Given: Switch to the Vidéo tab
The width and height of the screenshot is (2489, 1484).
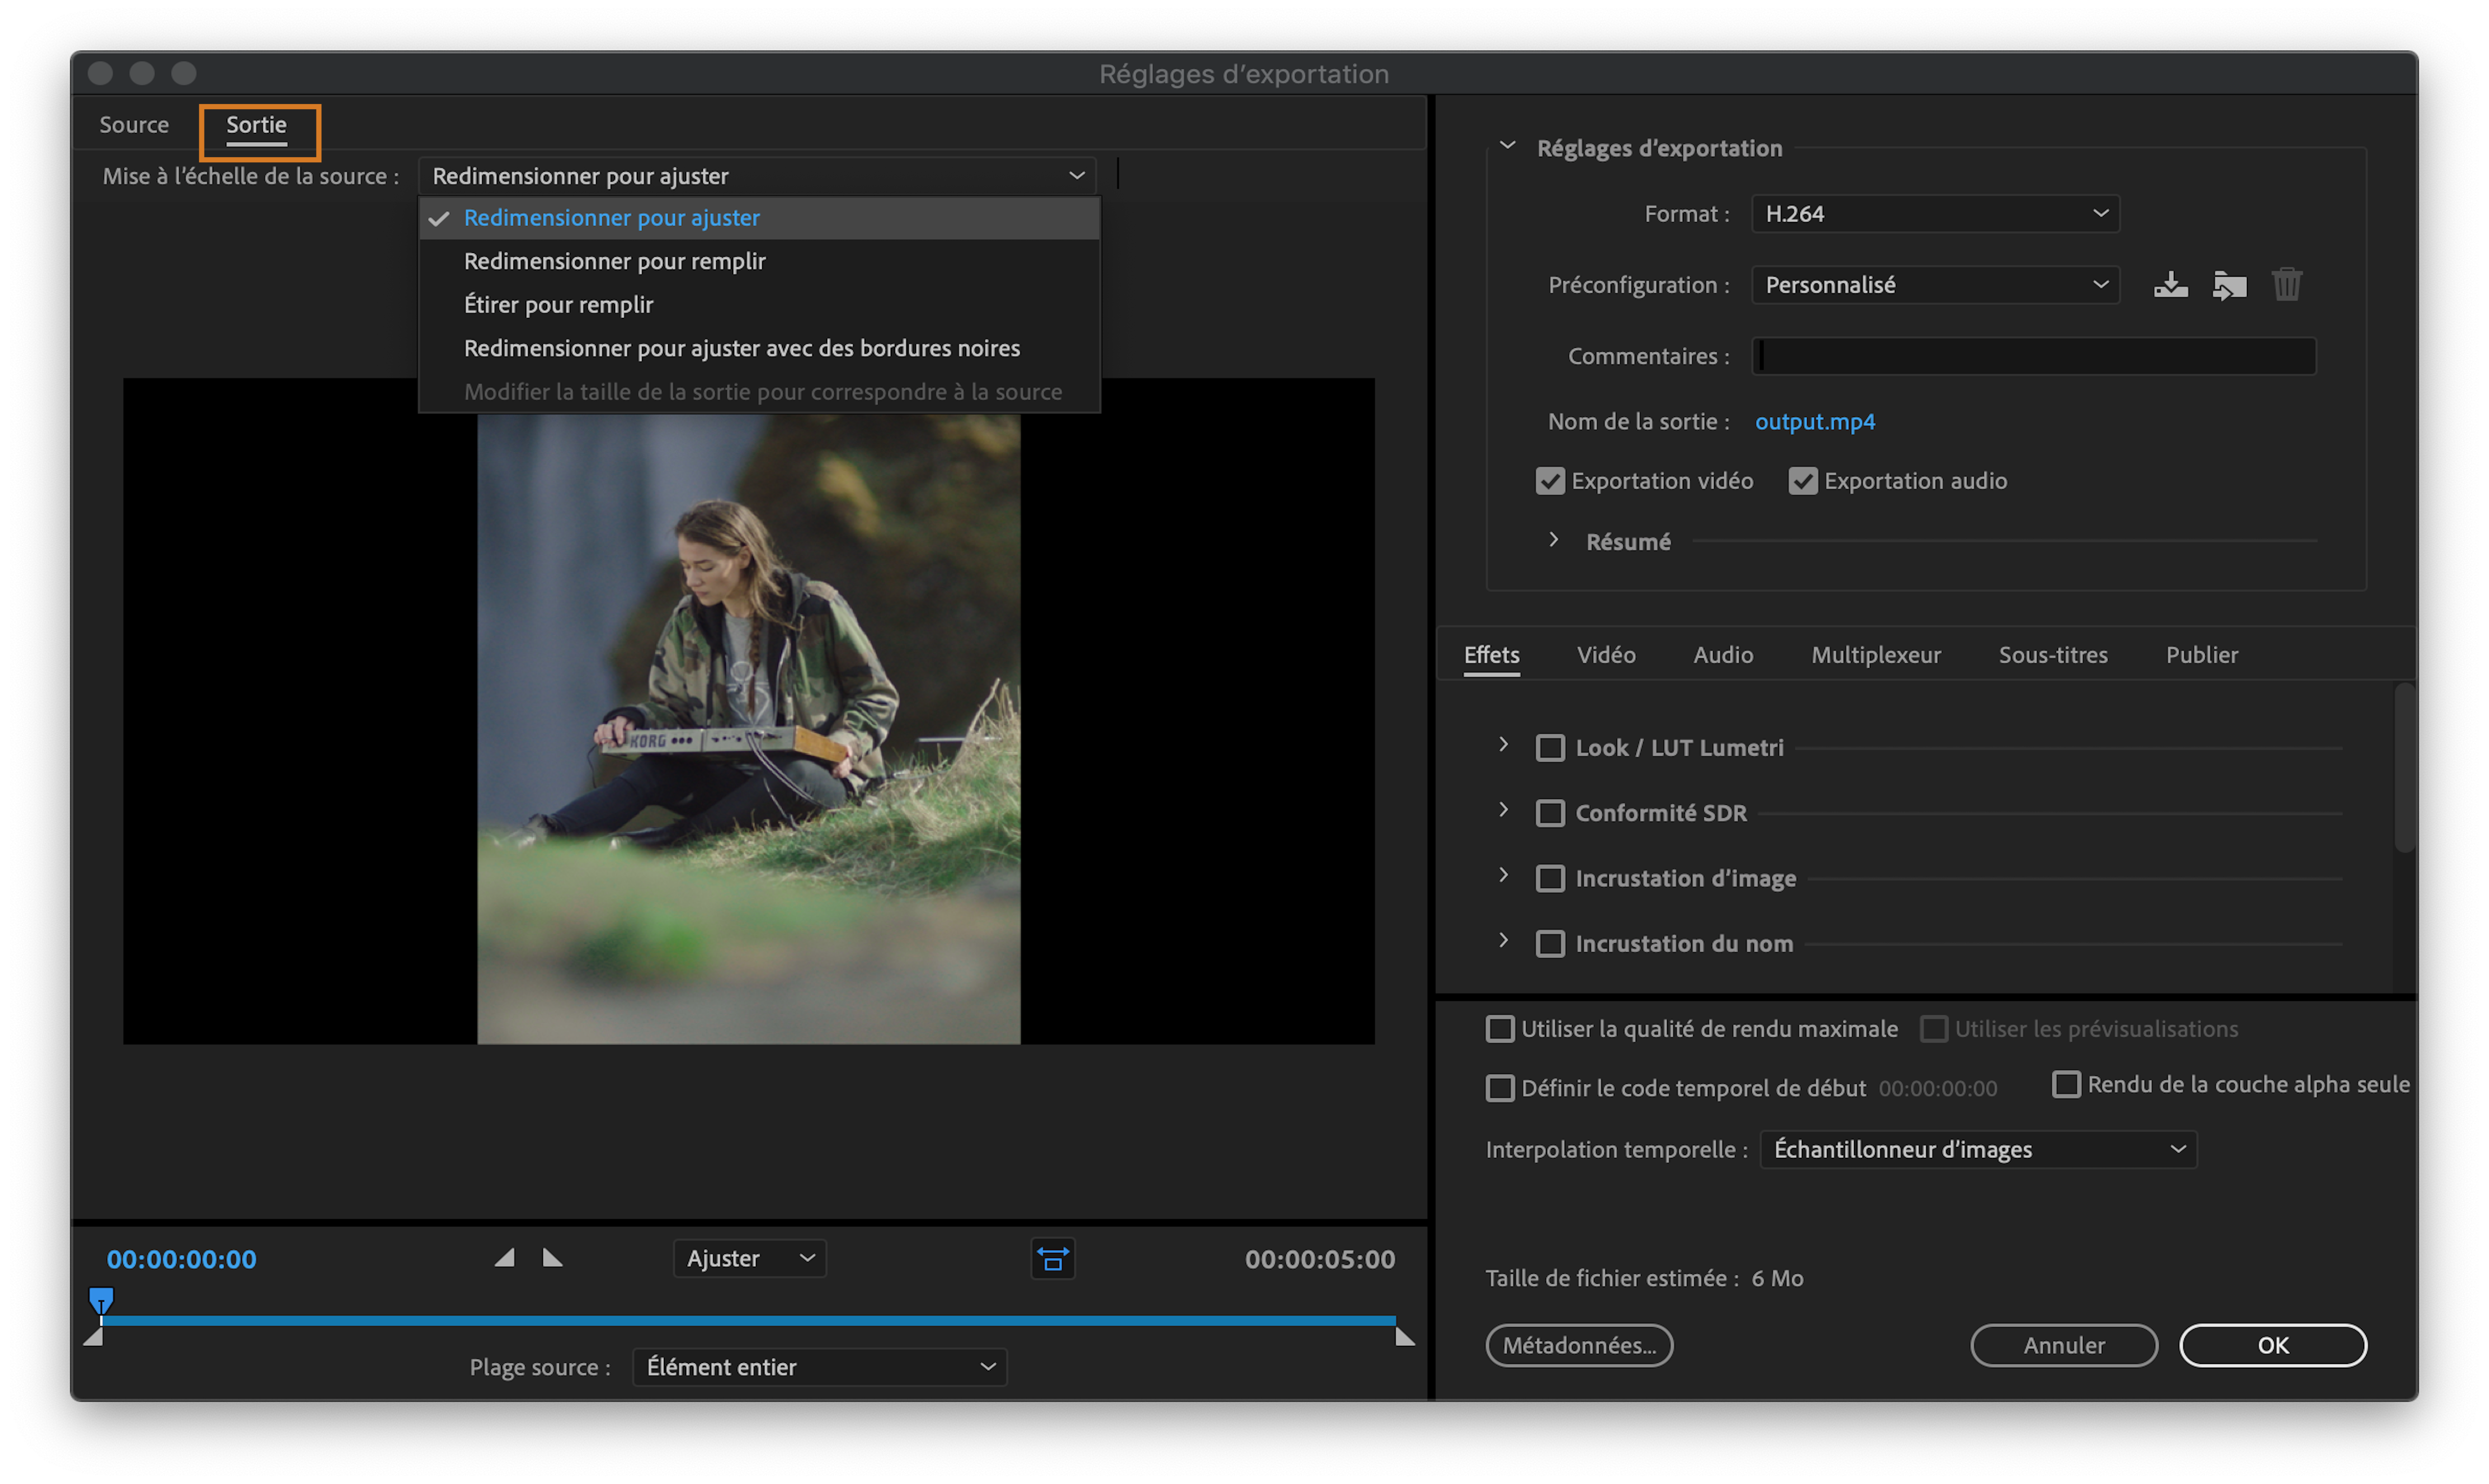Looking at the screenshot, I should tap(1606, 655).
